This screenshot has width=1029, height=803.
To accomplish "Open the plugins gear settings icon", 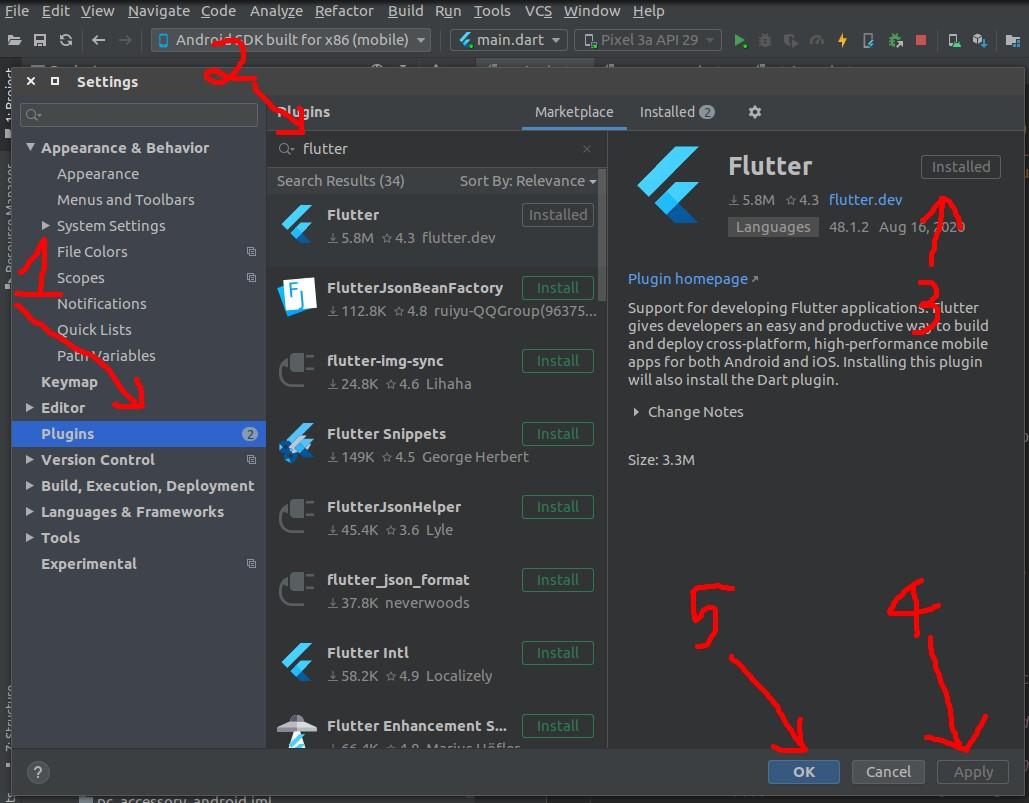I will pos(755,112).
